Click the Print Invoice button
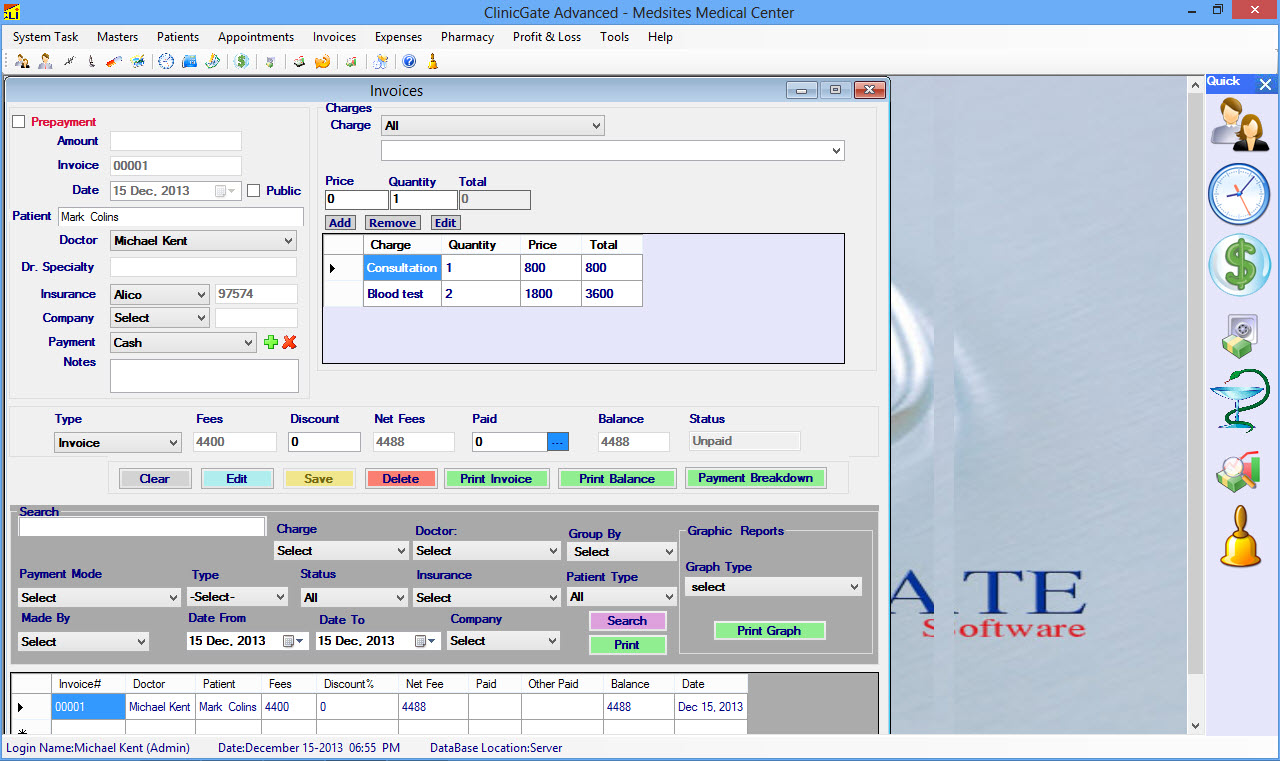Viewport: 1280px width, 761px height. tap(496, 479)
